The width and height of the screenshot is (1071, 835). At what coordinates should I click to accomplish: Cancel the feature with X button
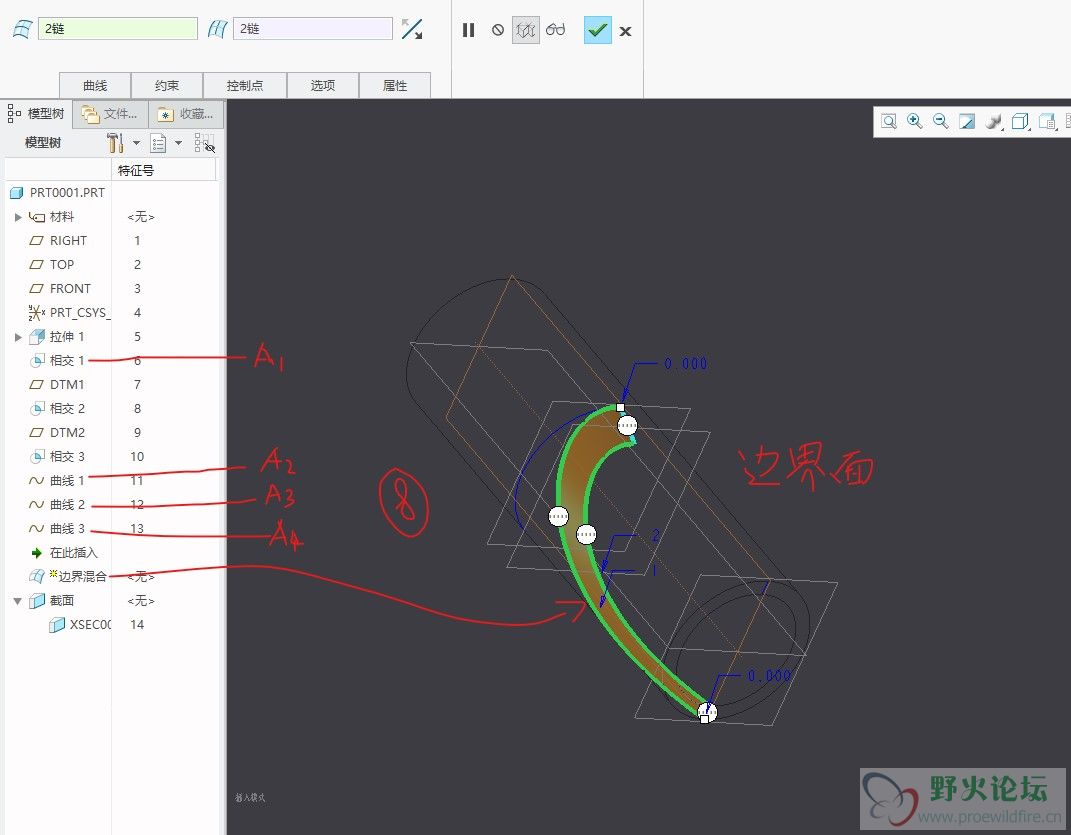pos(625,31)
